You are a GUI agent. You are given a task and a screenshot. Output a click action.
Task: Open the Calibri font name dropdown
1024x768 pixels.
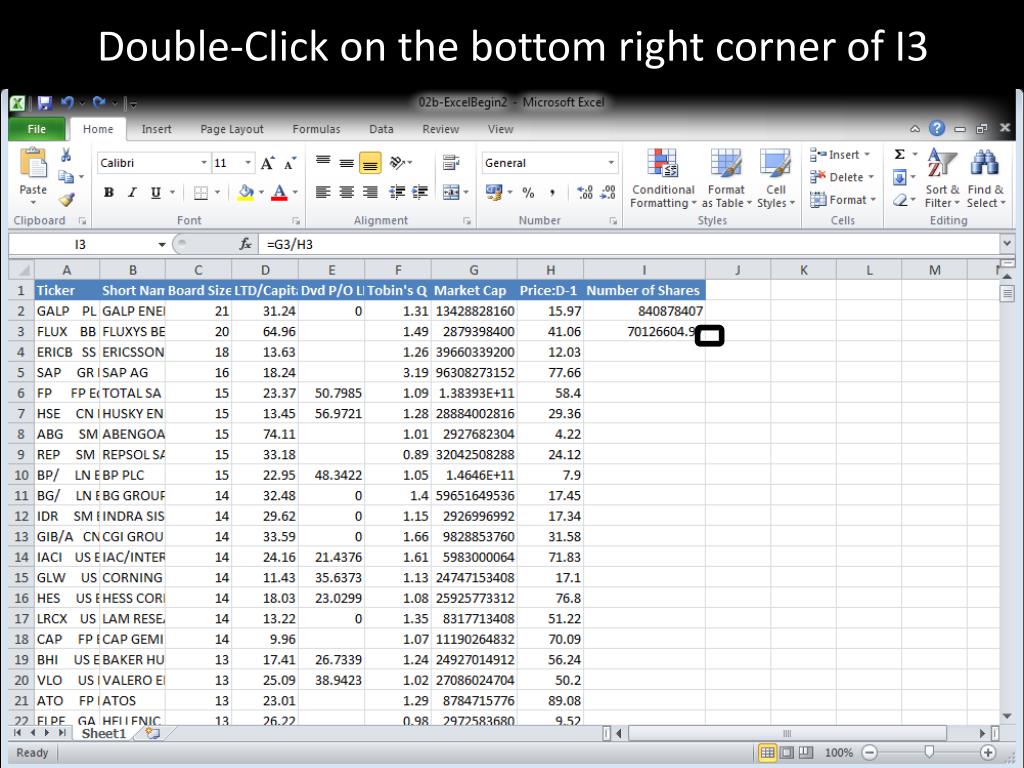204,163
